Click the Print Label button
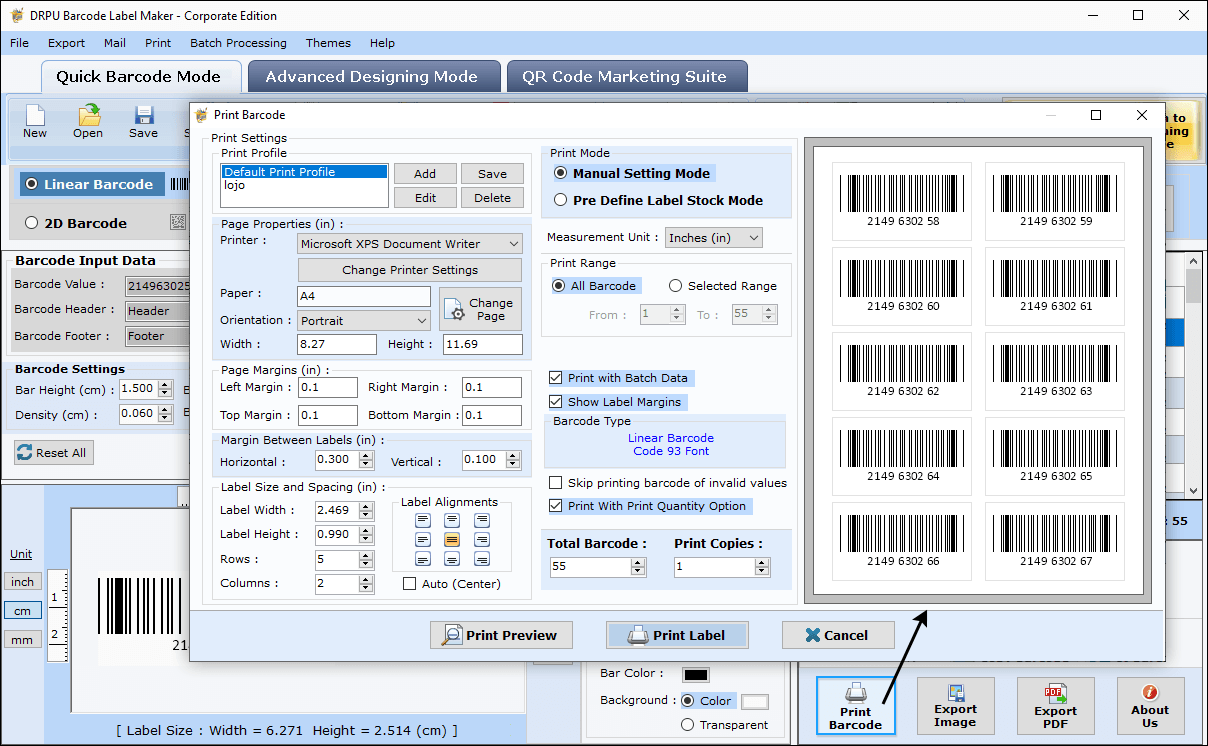 [677, 635]
